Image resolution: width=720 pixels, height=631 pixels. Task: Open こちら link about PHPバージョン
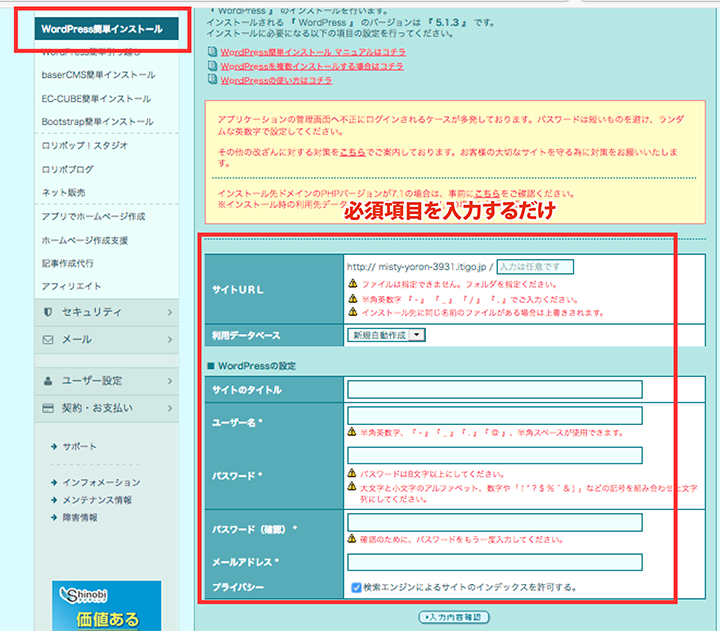[x=487, y=193]
